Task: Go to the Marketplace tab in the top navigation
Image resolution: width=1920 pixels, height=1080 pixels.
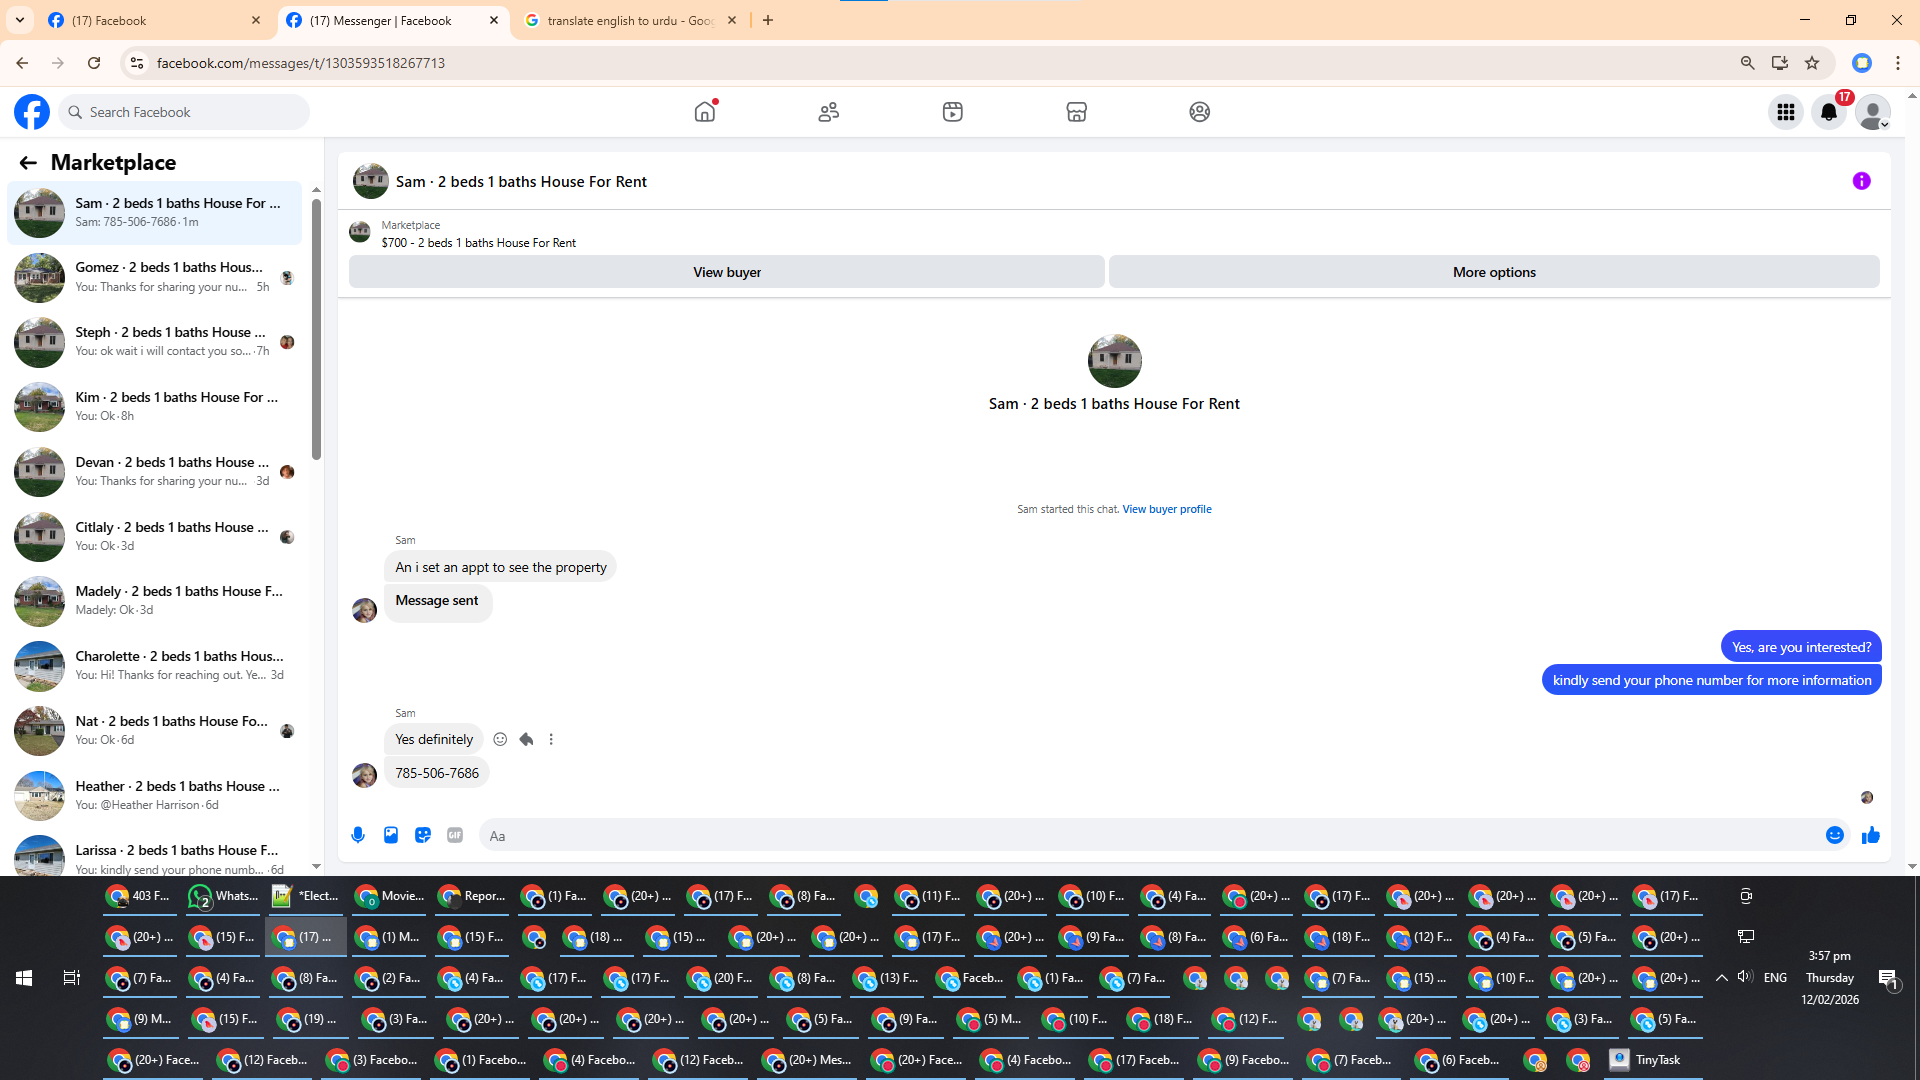Action: (1076, 112)
